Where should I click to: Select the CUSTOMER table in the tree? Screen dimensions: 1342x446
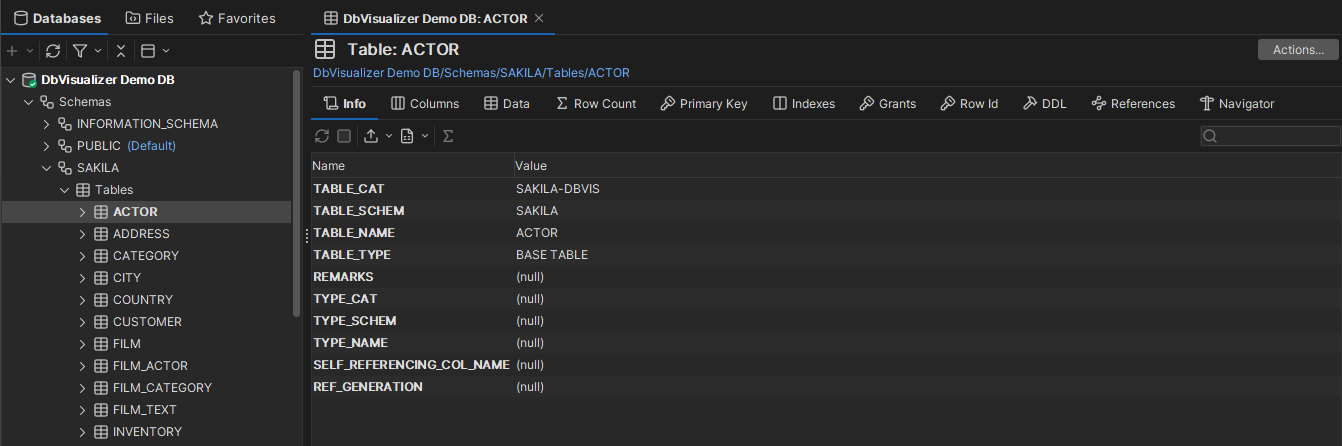point(147,322)
